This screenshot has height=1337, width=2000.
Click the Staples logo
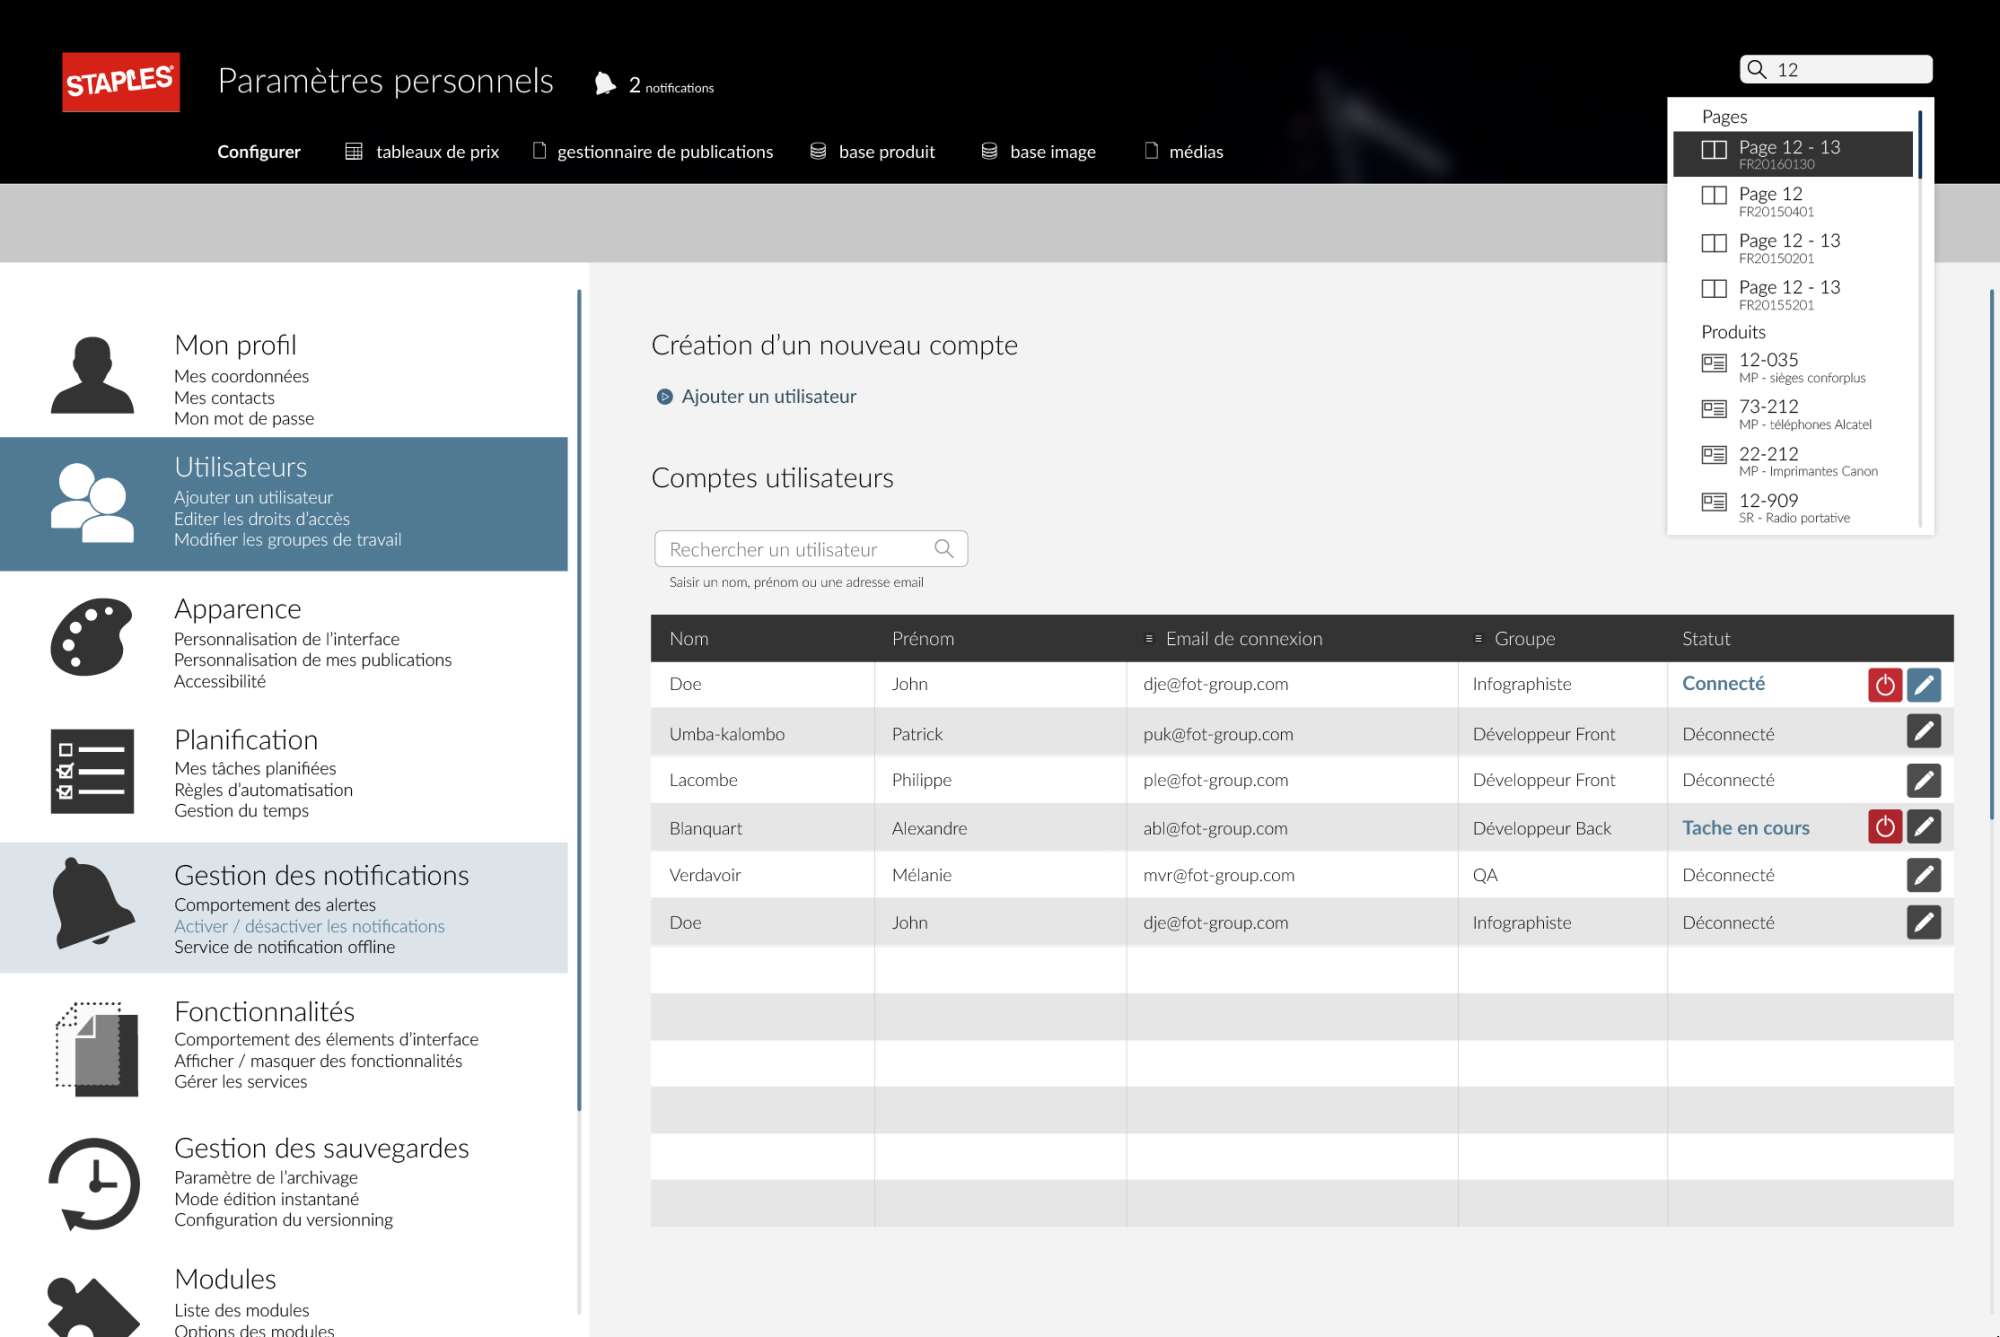pos(121,81)
